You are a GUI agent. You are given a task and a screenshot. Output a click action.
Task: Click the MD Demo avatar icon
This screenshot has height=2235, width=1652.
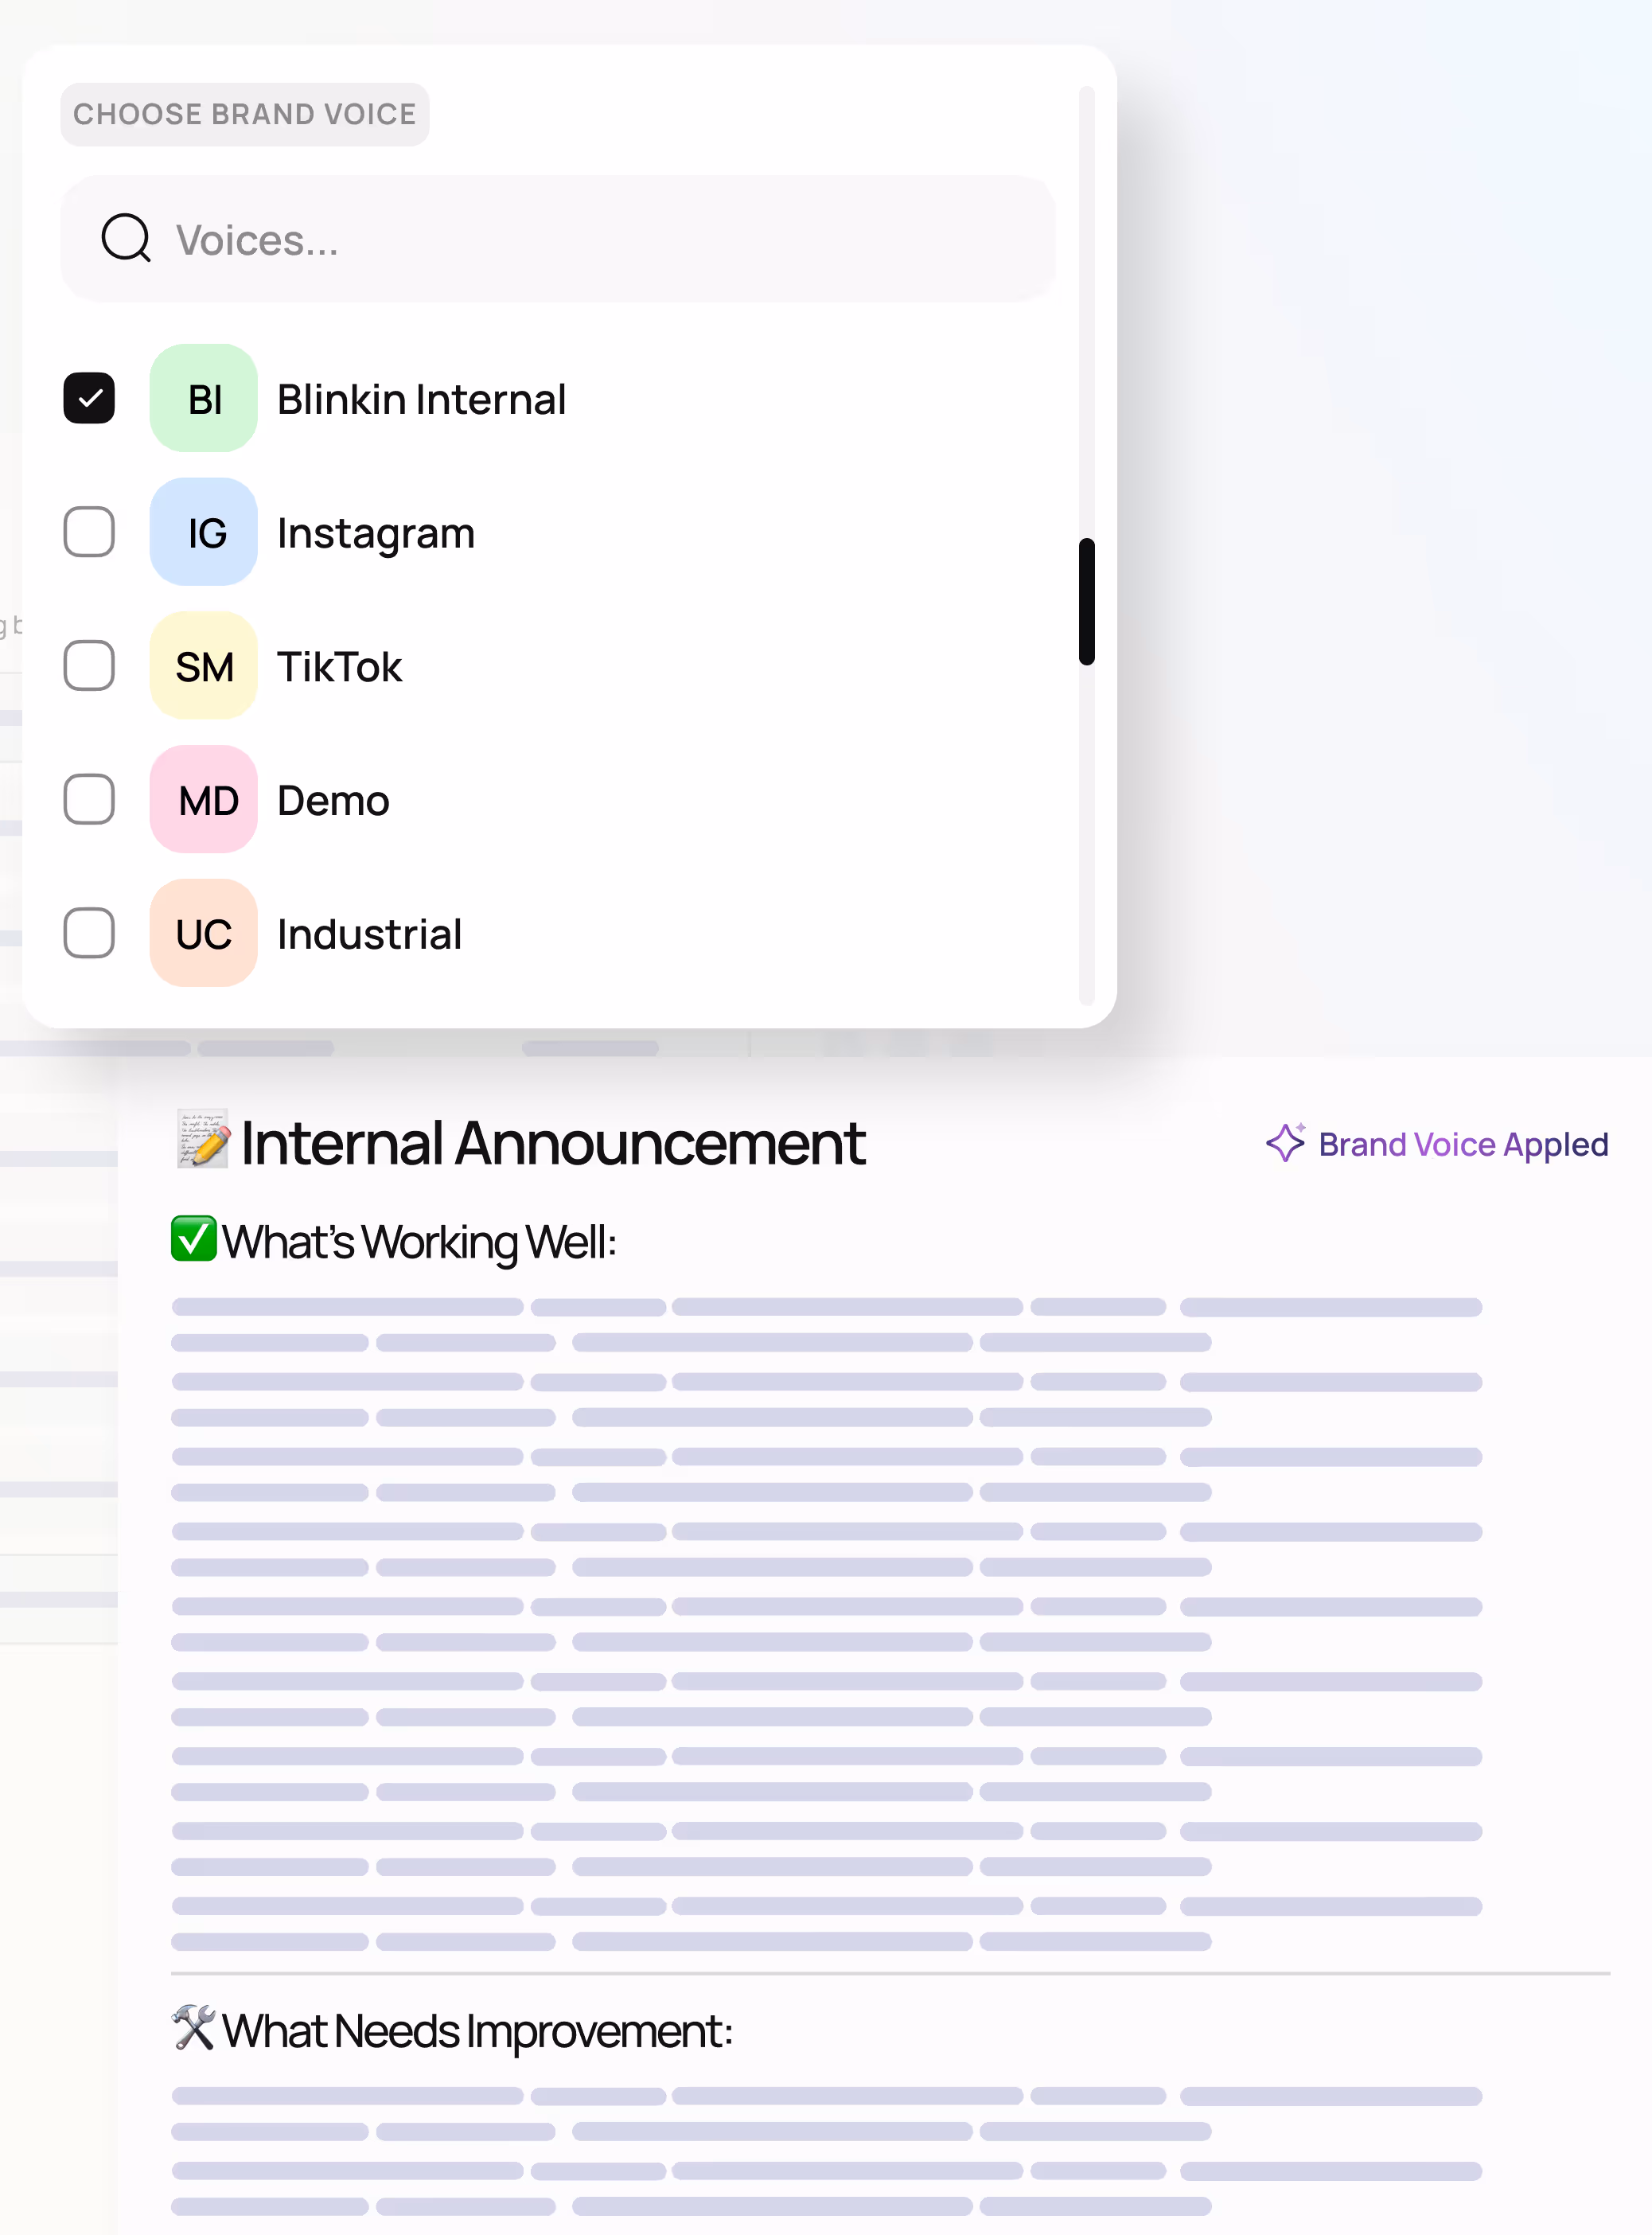click(x=203, y=800)
